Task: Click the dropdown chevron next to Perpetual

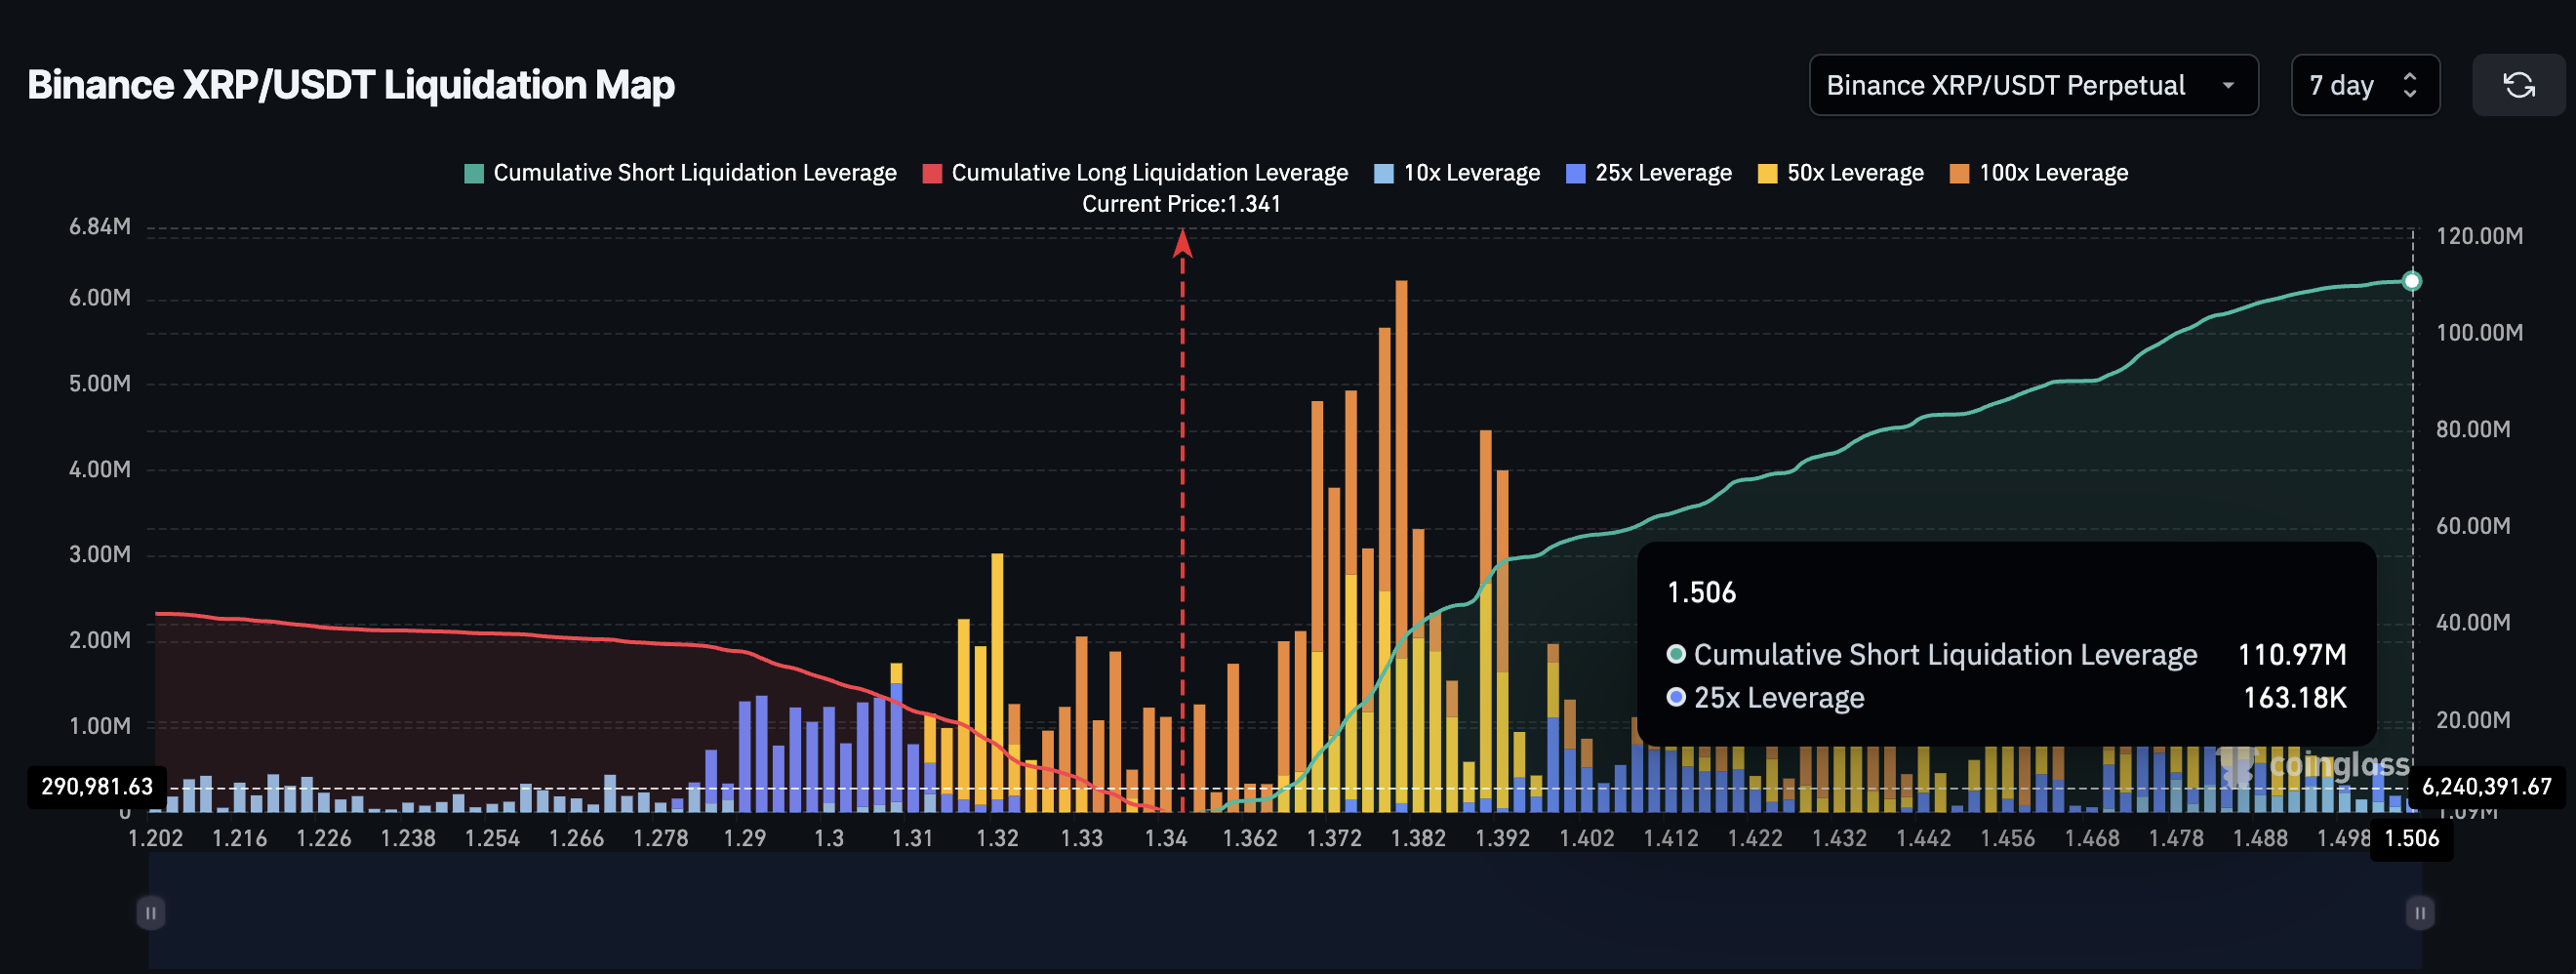Action: [2228, 85]
